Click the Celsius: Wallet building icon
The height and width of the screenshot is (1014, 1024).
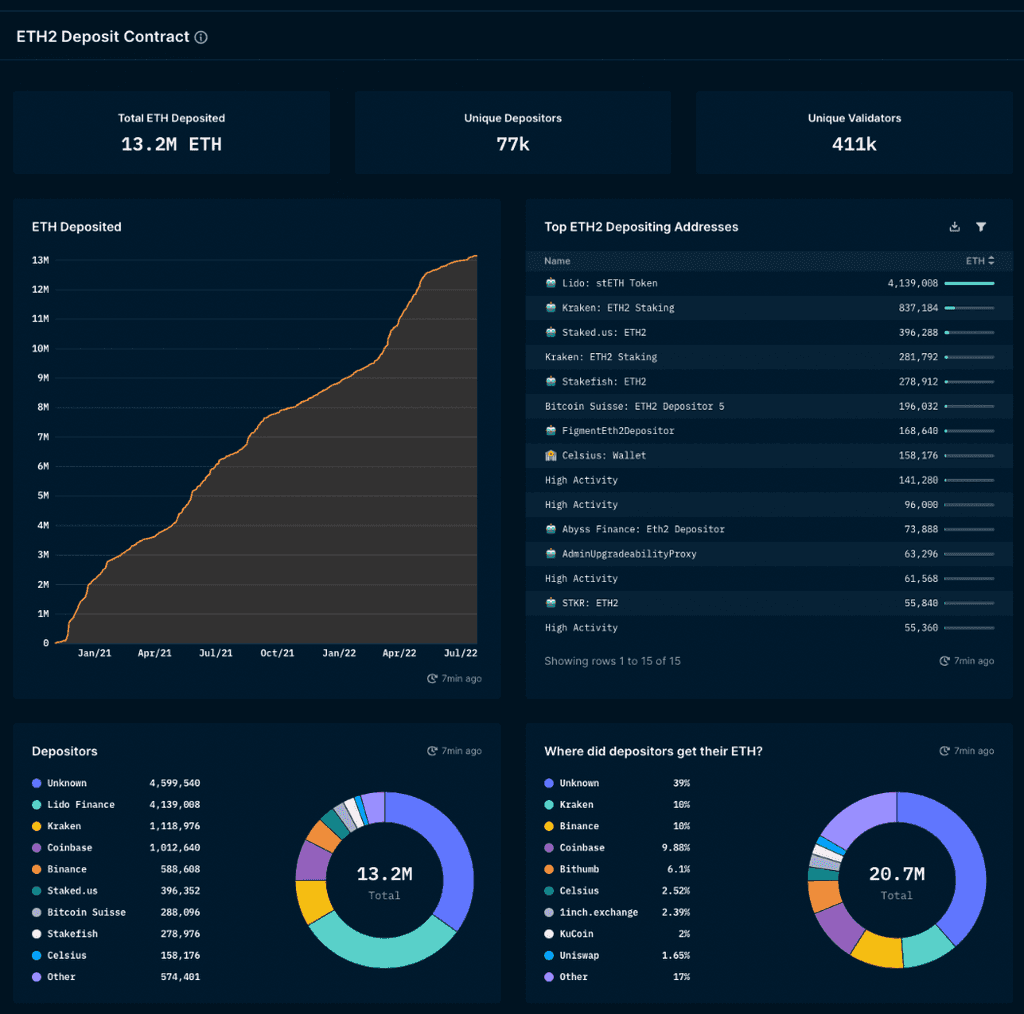coord(551,455)
